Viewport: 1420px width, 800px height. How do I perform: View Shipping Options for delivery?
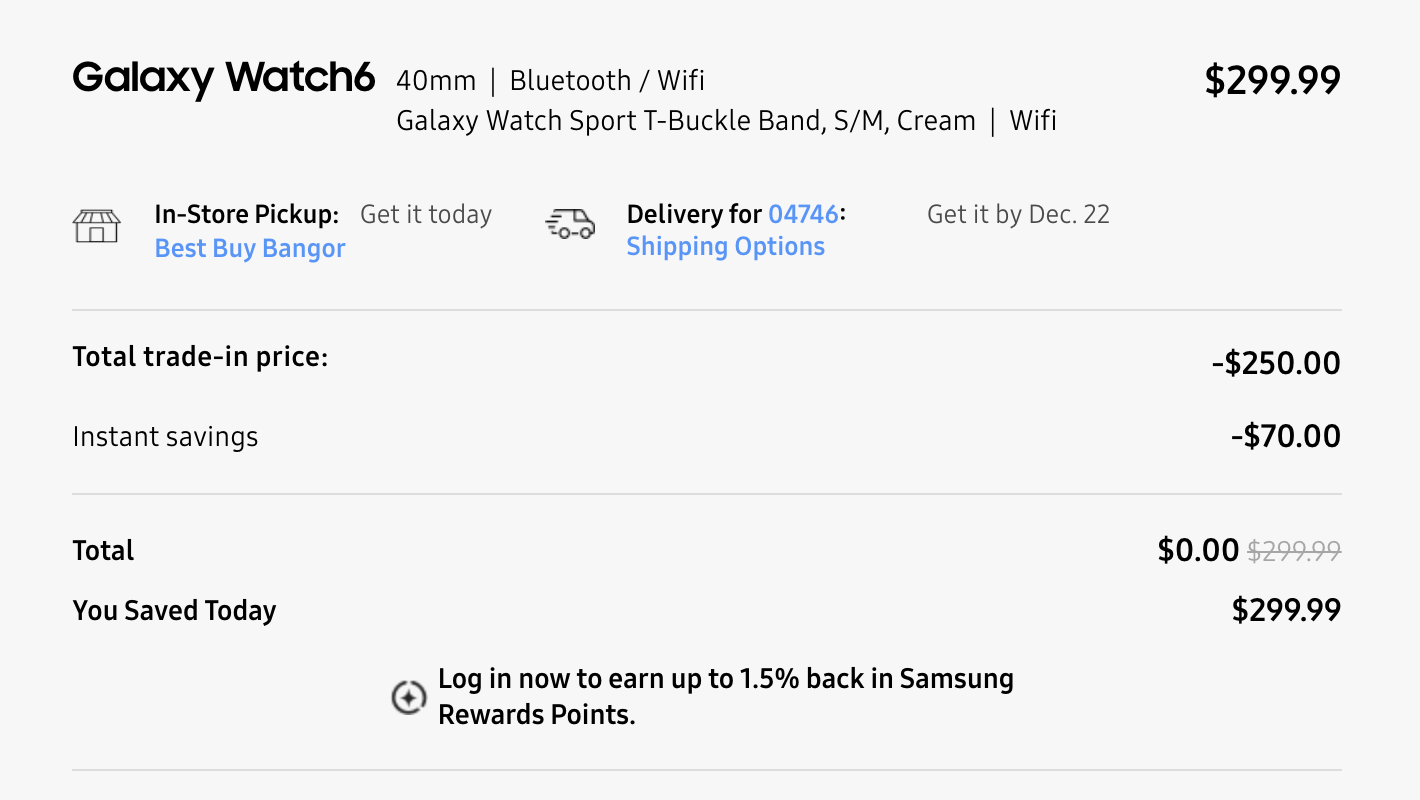click(725, 247)
